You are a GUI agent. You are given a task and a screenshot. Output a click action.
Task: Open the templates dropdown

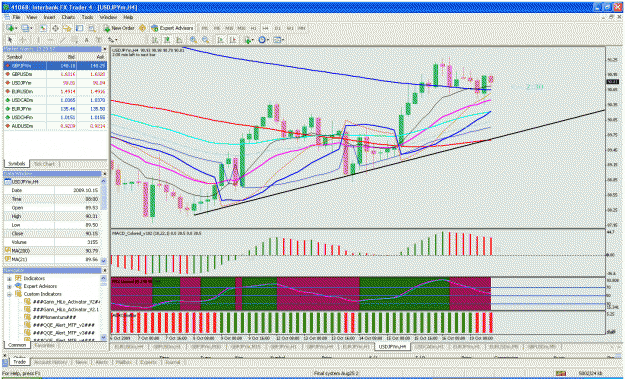[x=278, y=40]
